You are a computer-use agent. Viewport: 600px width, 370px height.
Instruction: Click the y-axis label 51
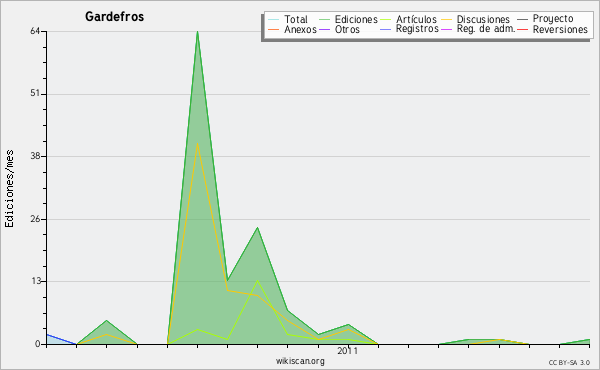(x=35, y=94)
